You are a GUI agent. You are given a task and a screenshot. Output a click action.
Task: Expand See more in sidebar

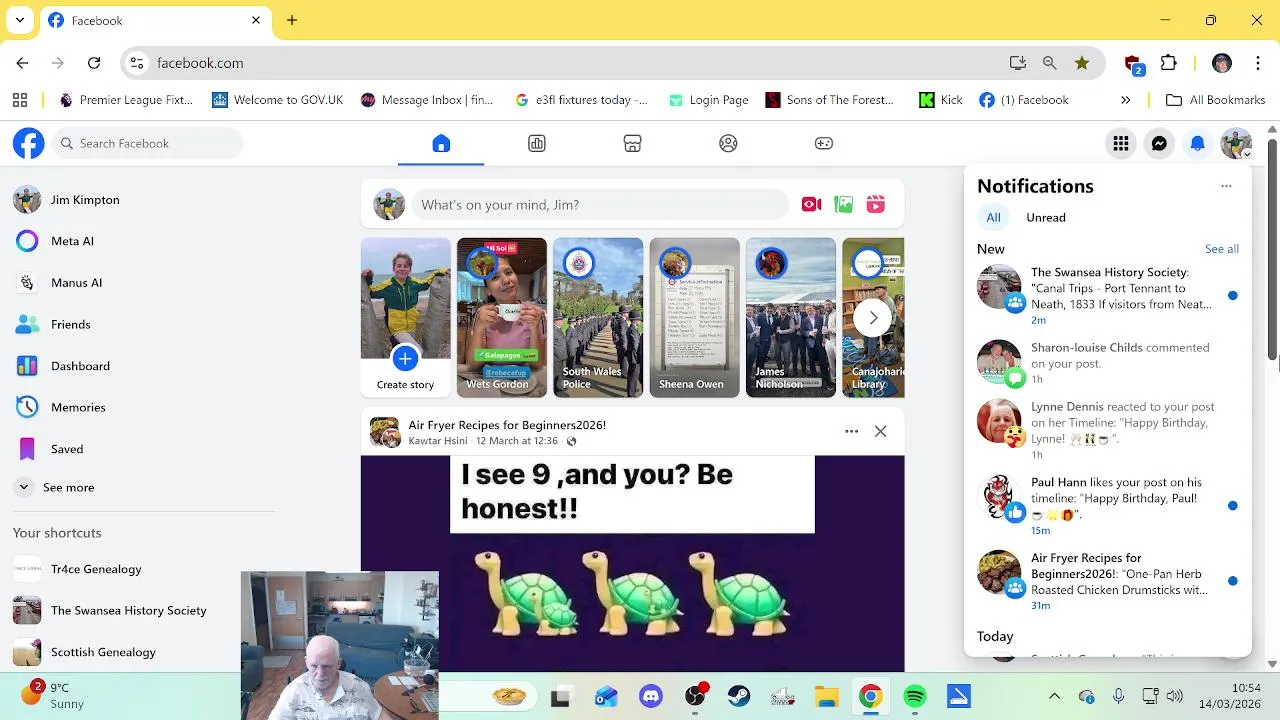coord(68,488)
